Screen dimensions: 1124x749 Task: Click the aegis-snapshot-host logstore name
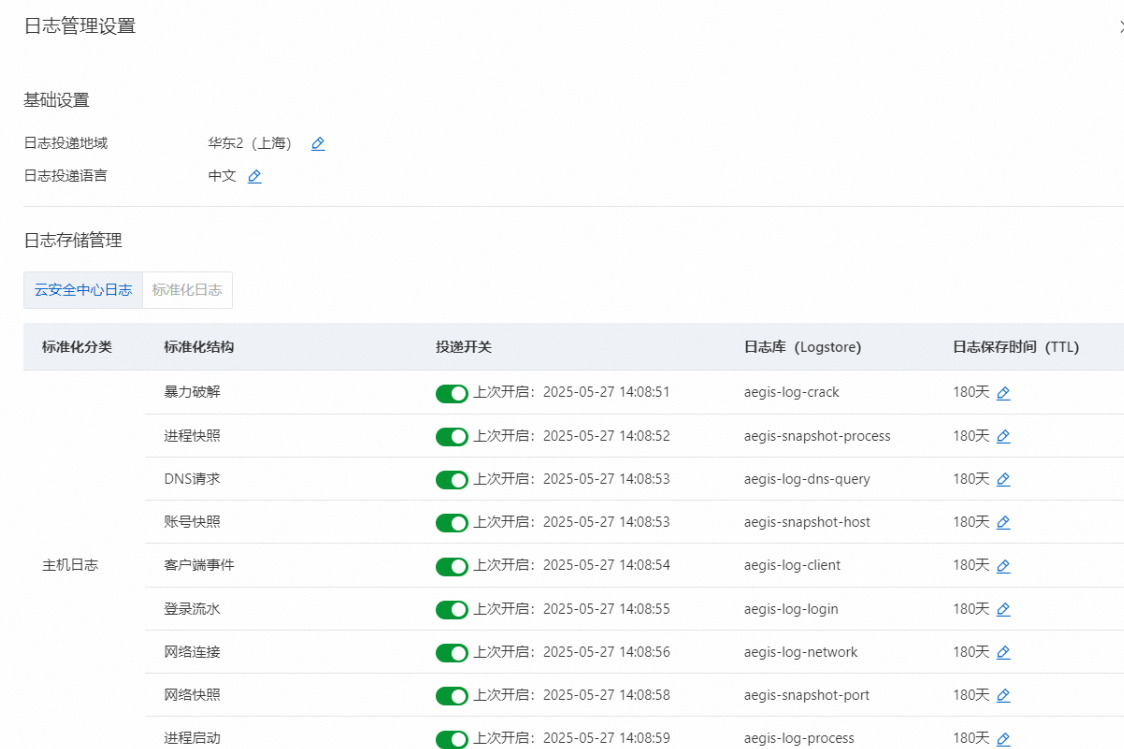pos(807,522)
